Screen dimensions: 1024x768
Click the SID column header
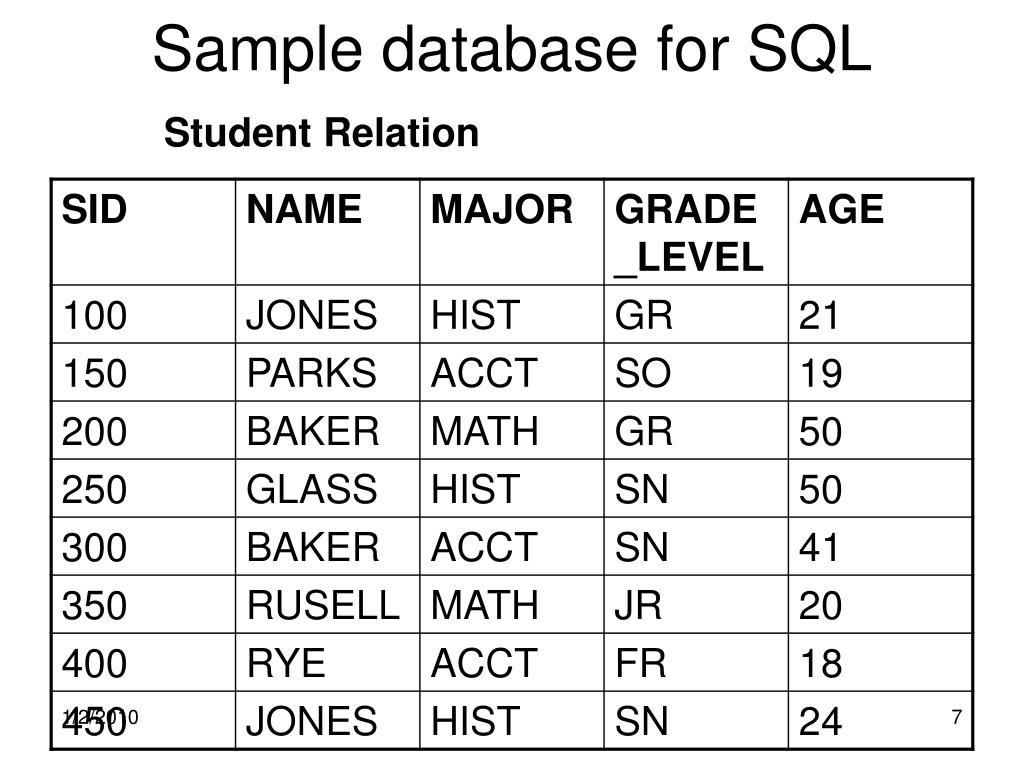click(x=95, y=211)
